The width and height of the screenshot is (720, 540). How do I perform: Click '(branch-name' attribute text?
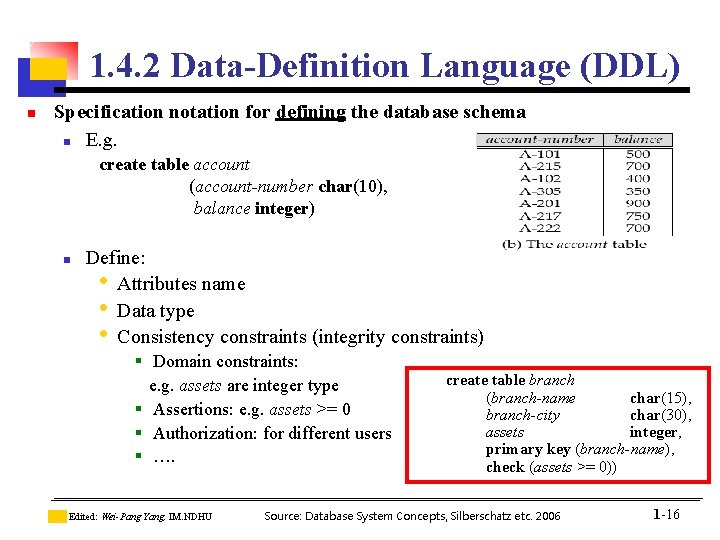tap(530, 398)
